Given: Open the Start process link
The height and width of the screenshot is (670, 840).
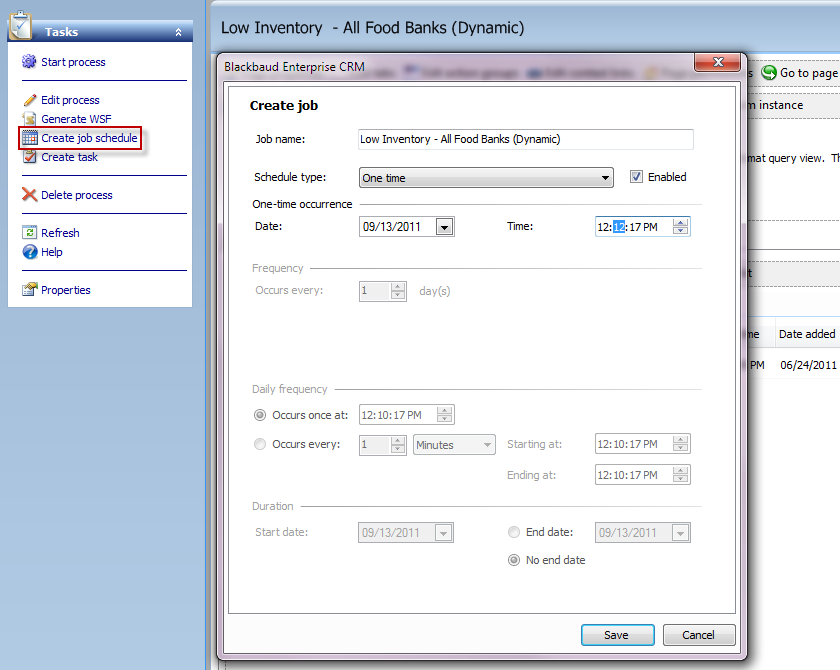Looking at the screenshot, I should [x=73, y=62].
